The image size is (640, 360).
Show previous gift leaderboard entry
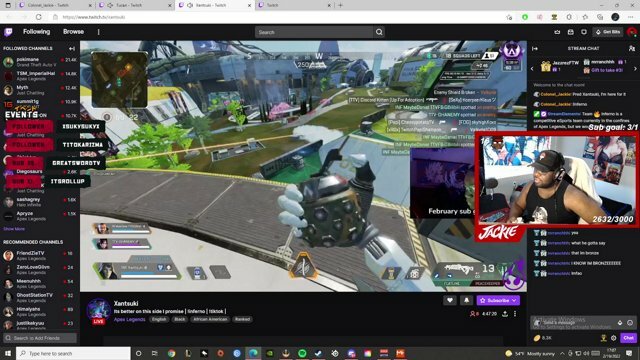532,69
